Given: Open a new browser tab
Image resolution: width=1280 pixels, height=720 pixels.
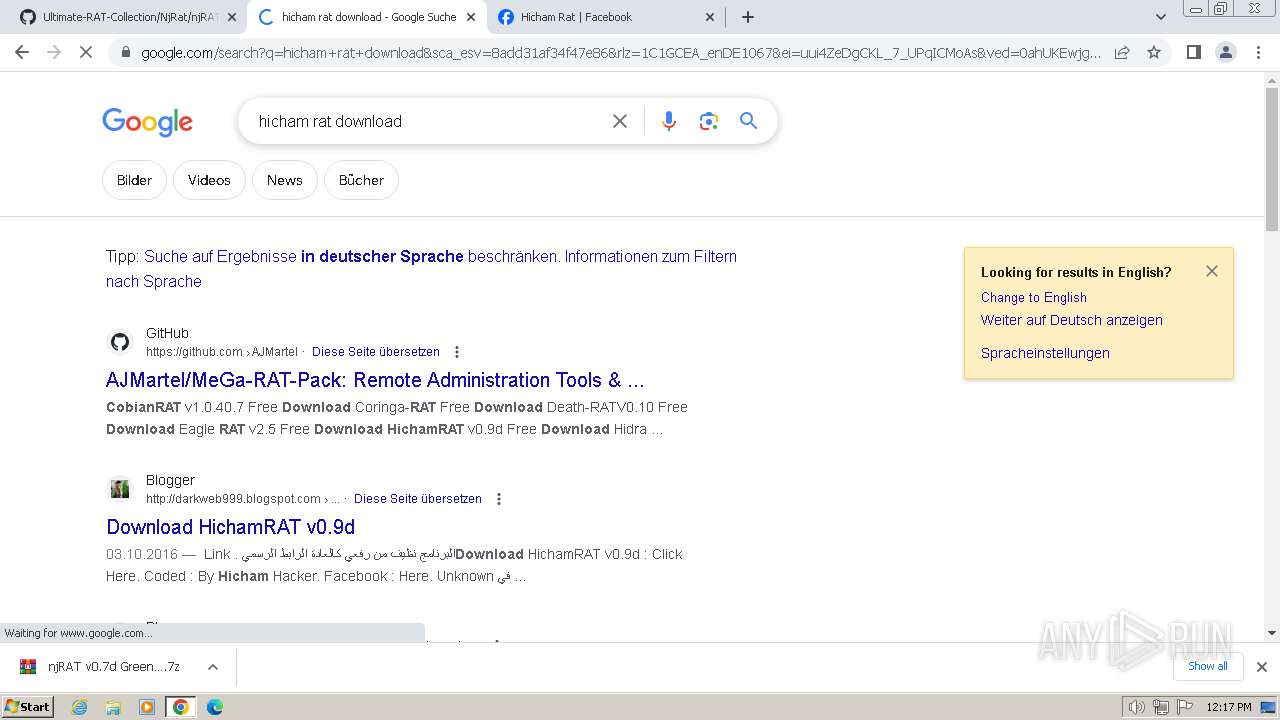Looking at the screenshot, I should (748, 17).
